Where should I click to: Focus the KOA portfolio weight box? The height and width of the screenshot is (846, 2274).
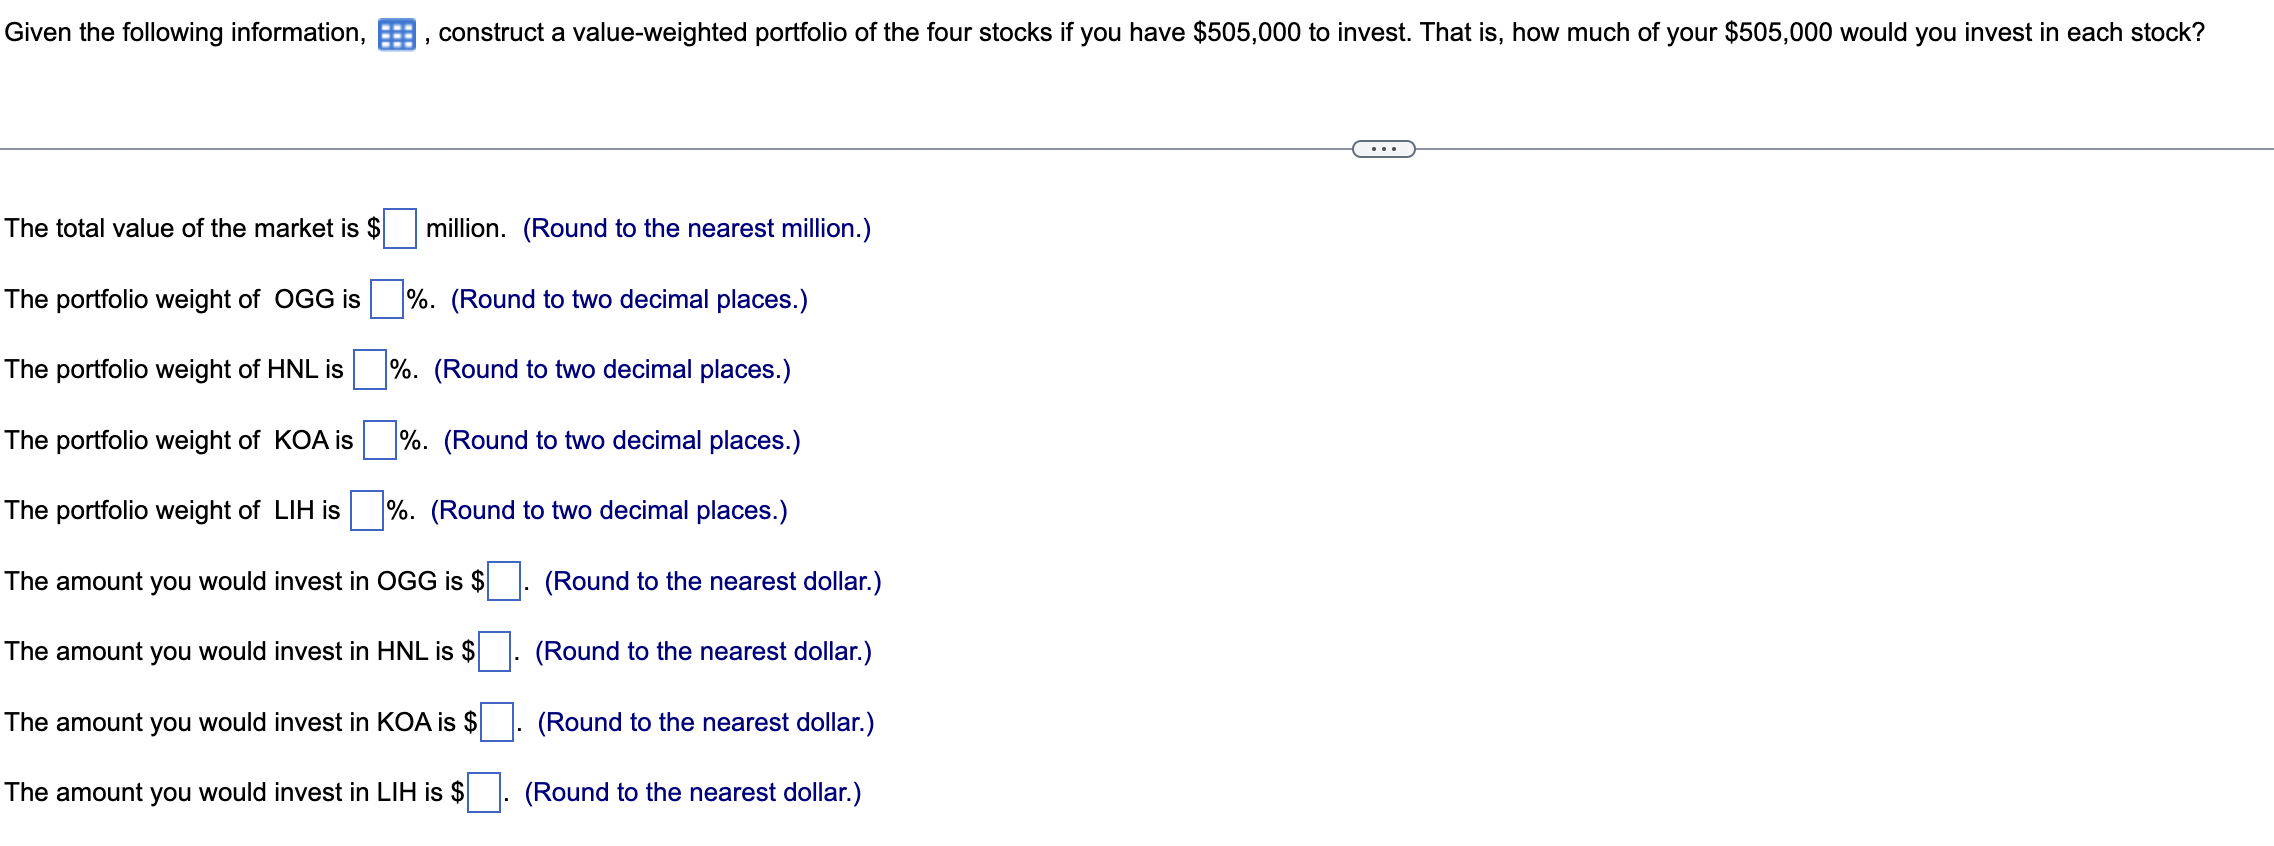click(x=380, y=440)
